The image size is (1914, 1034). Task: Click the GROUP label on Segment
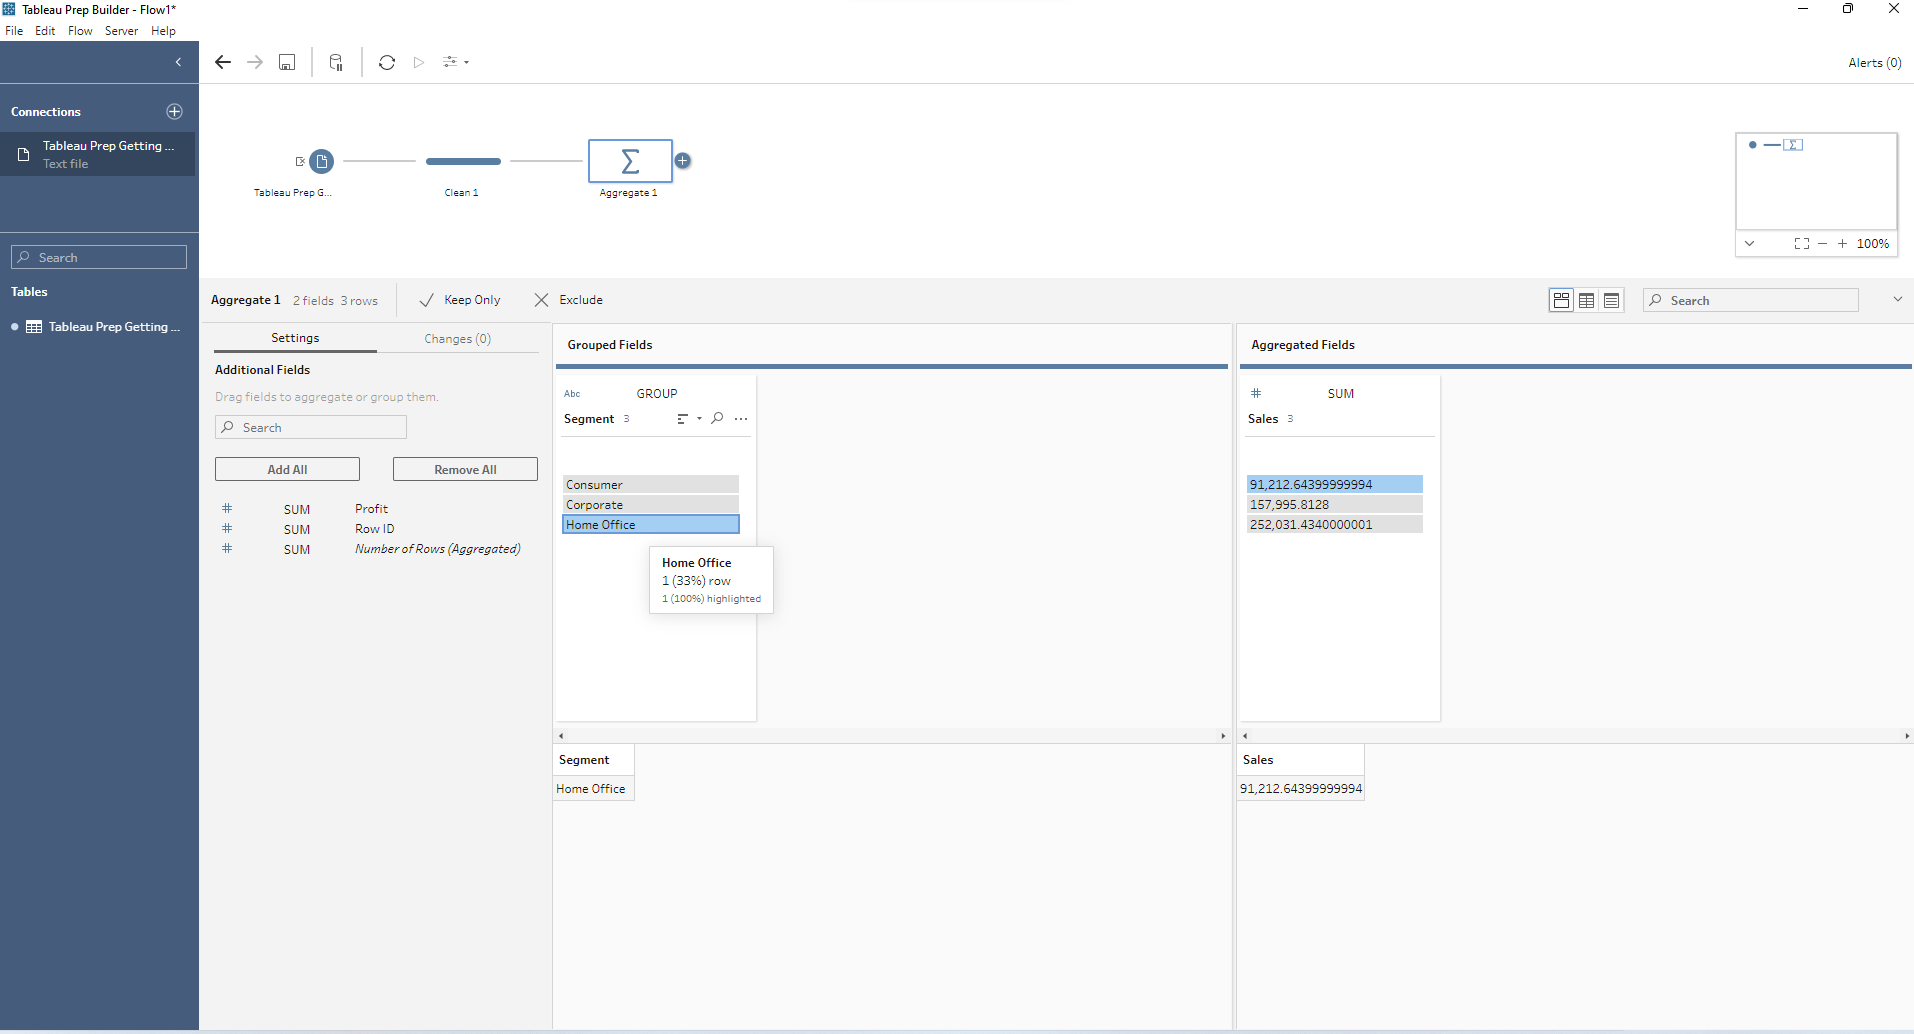click(x=657, y=393)
